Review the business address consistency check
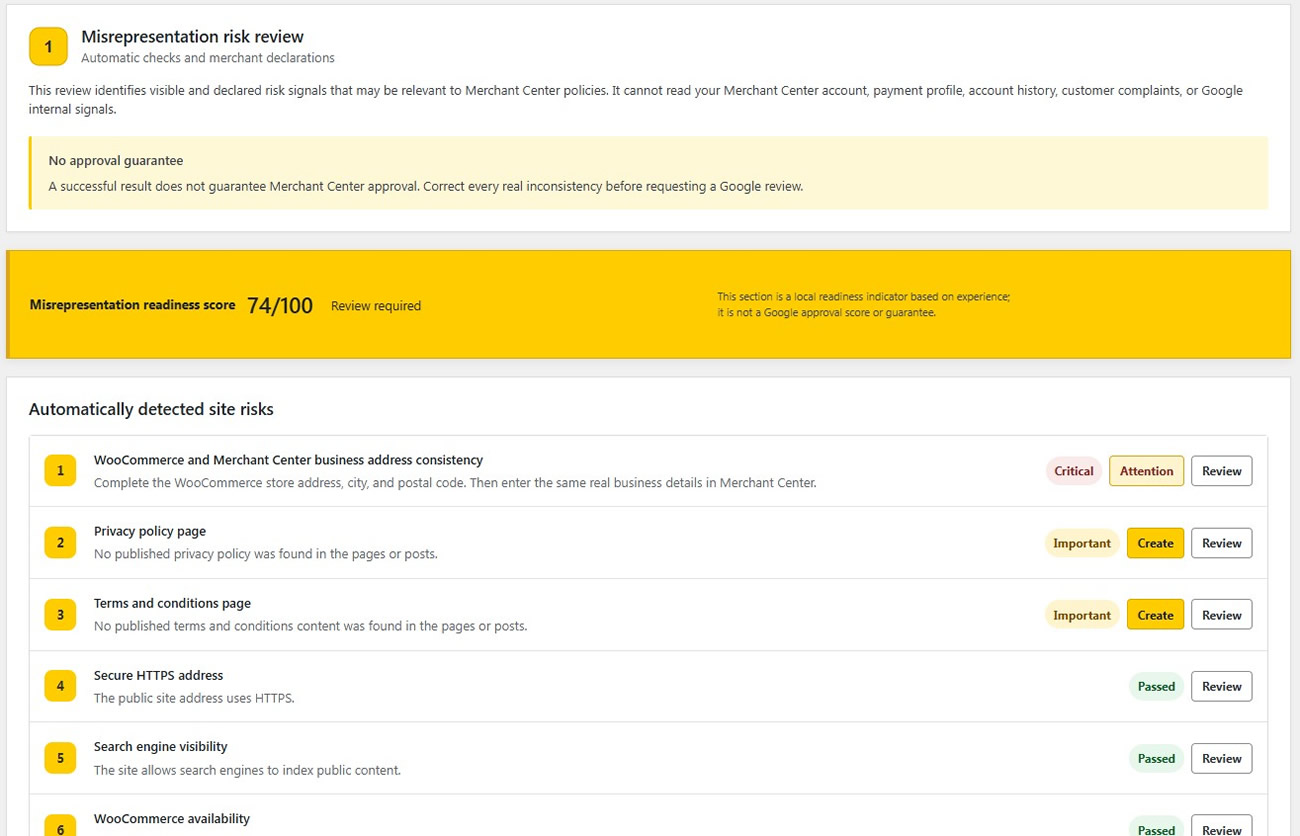Image resolution: width=1300 pixels, height=836 pixels. [x=1221, y=471]
